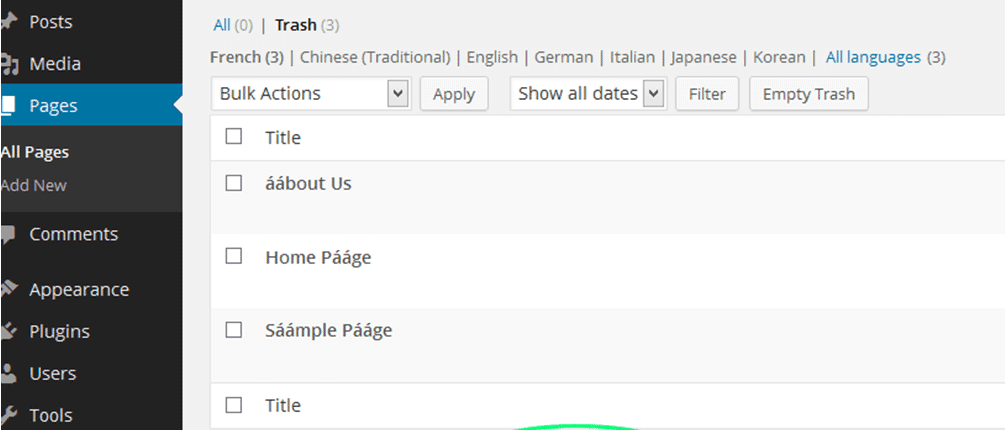Open the Bulk Actions dropdown
This screenshot has height=430, width=1005.
311,94
